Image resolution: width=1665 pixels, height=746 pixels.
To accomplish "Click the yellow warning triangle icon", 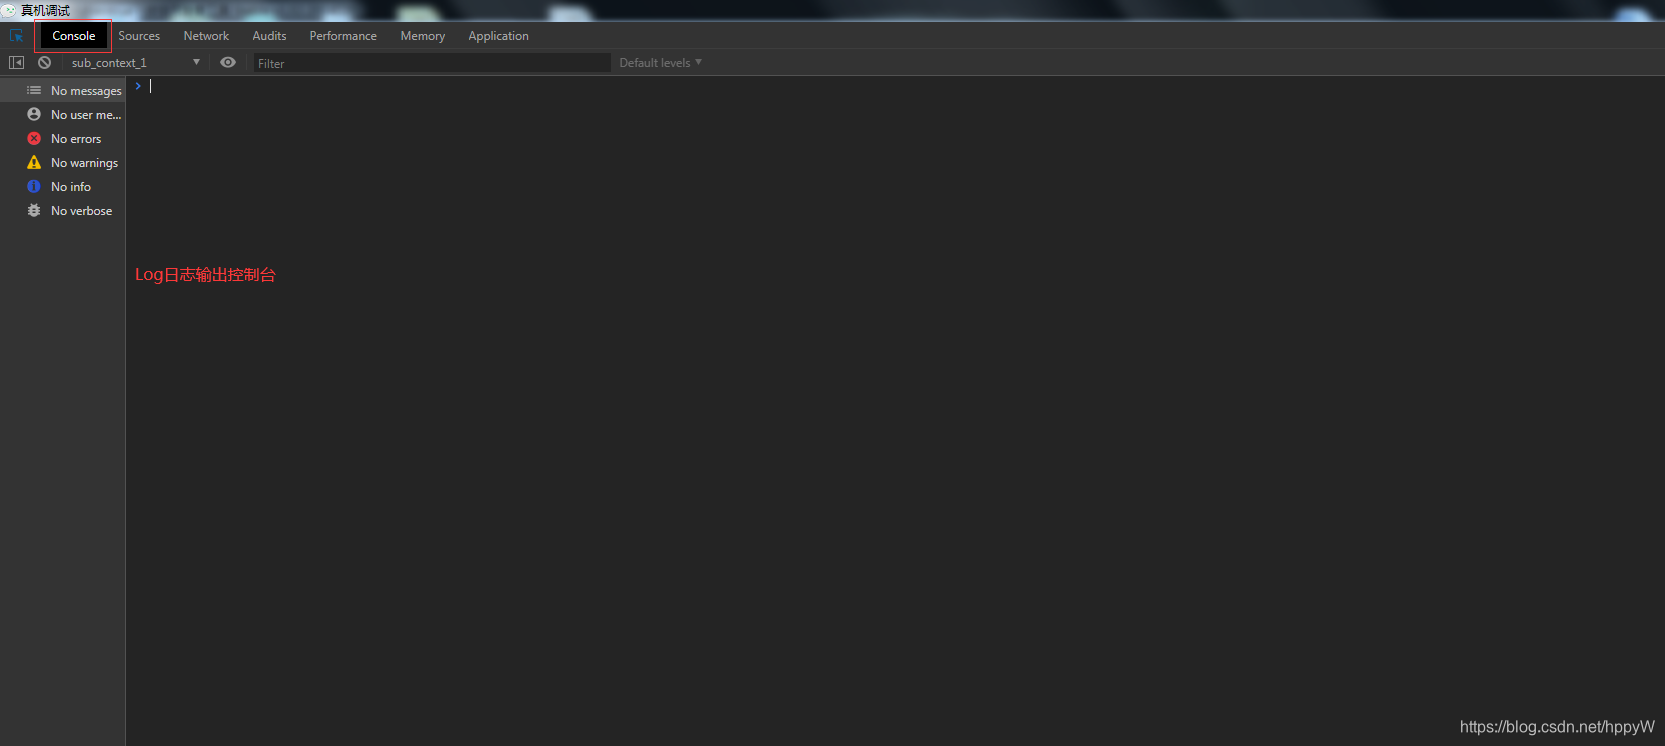I will (x=34, y=163).
